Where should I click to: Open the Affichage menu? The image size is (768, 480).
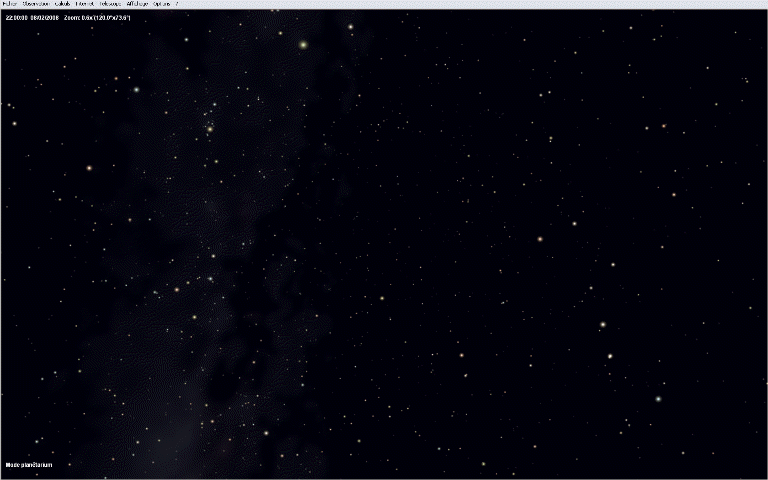[x=137, y=4]
